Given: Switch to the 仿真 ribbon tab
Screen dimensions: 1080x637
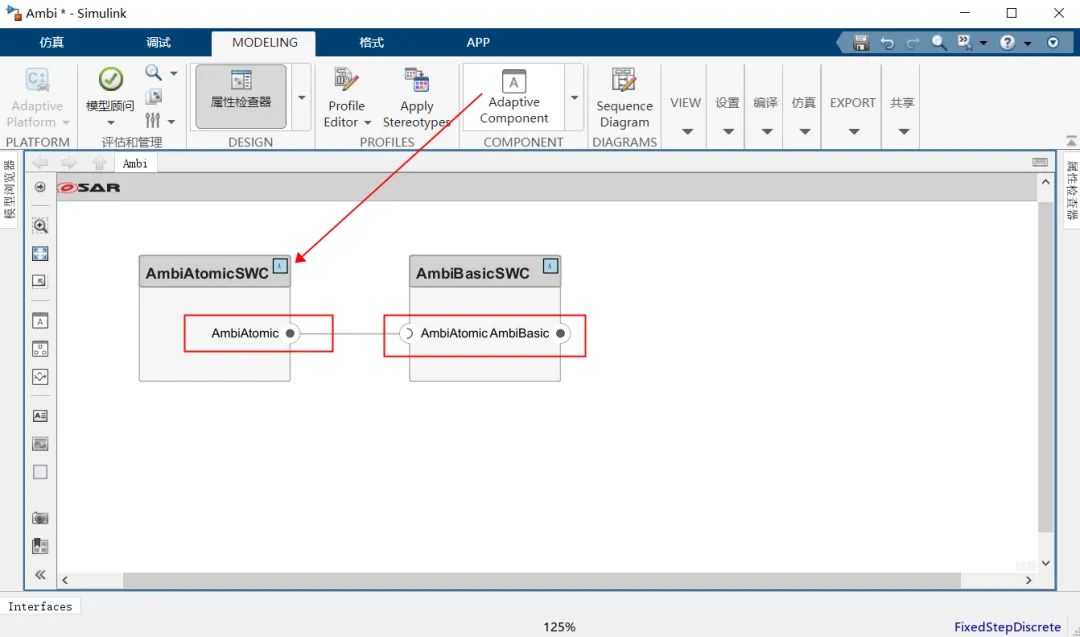Looking at the screenshot, I should point(52,43).
